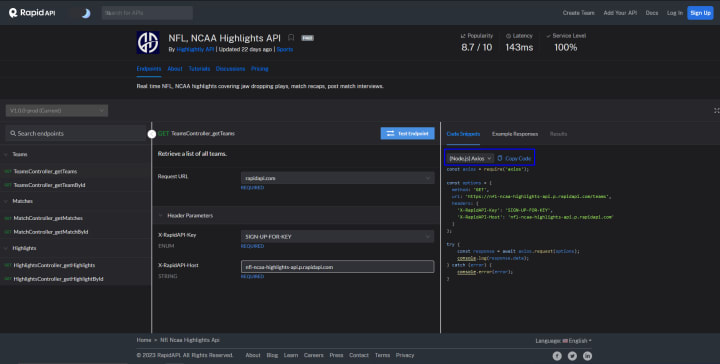Viewport: 720px width, 364px height.
Task: Open the footer Careers link
Action: (314, 355)
